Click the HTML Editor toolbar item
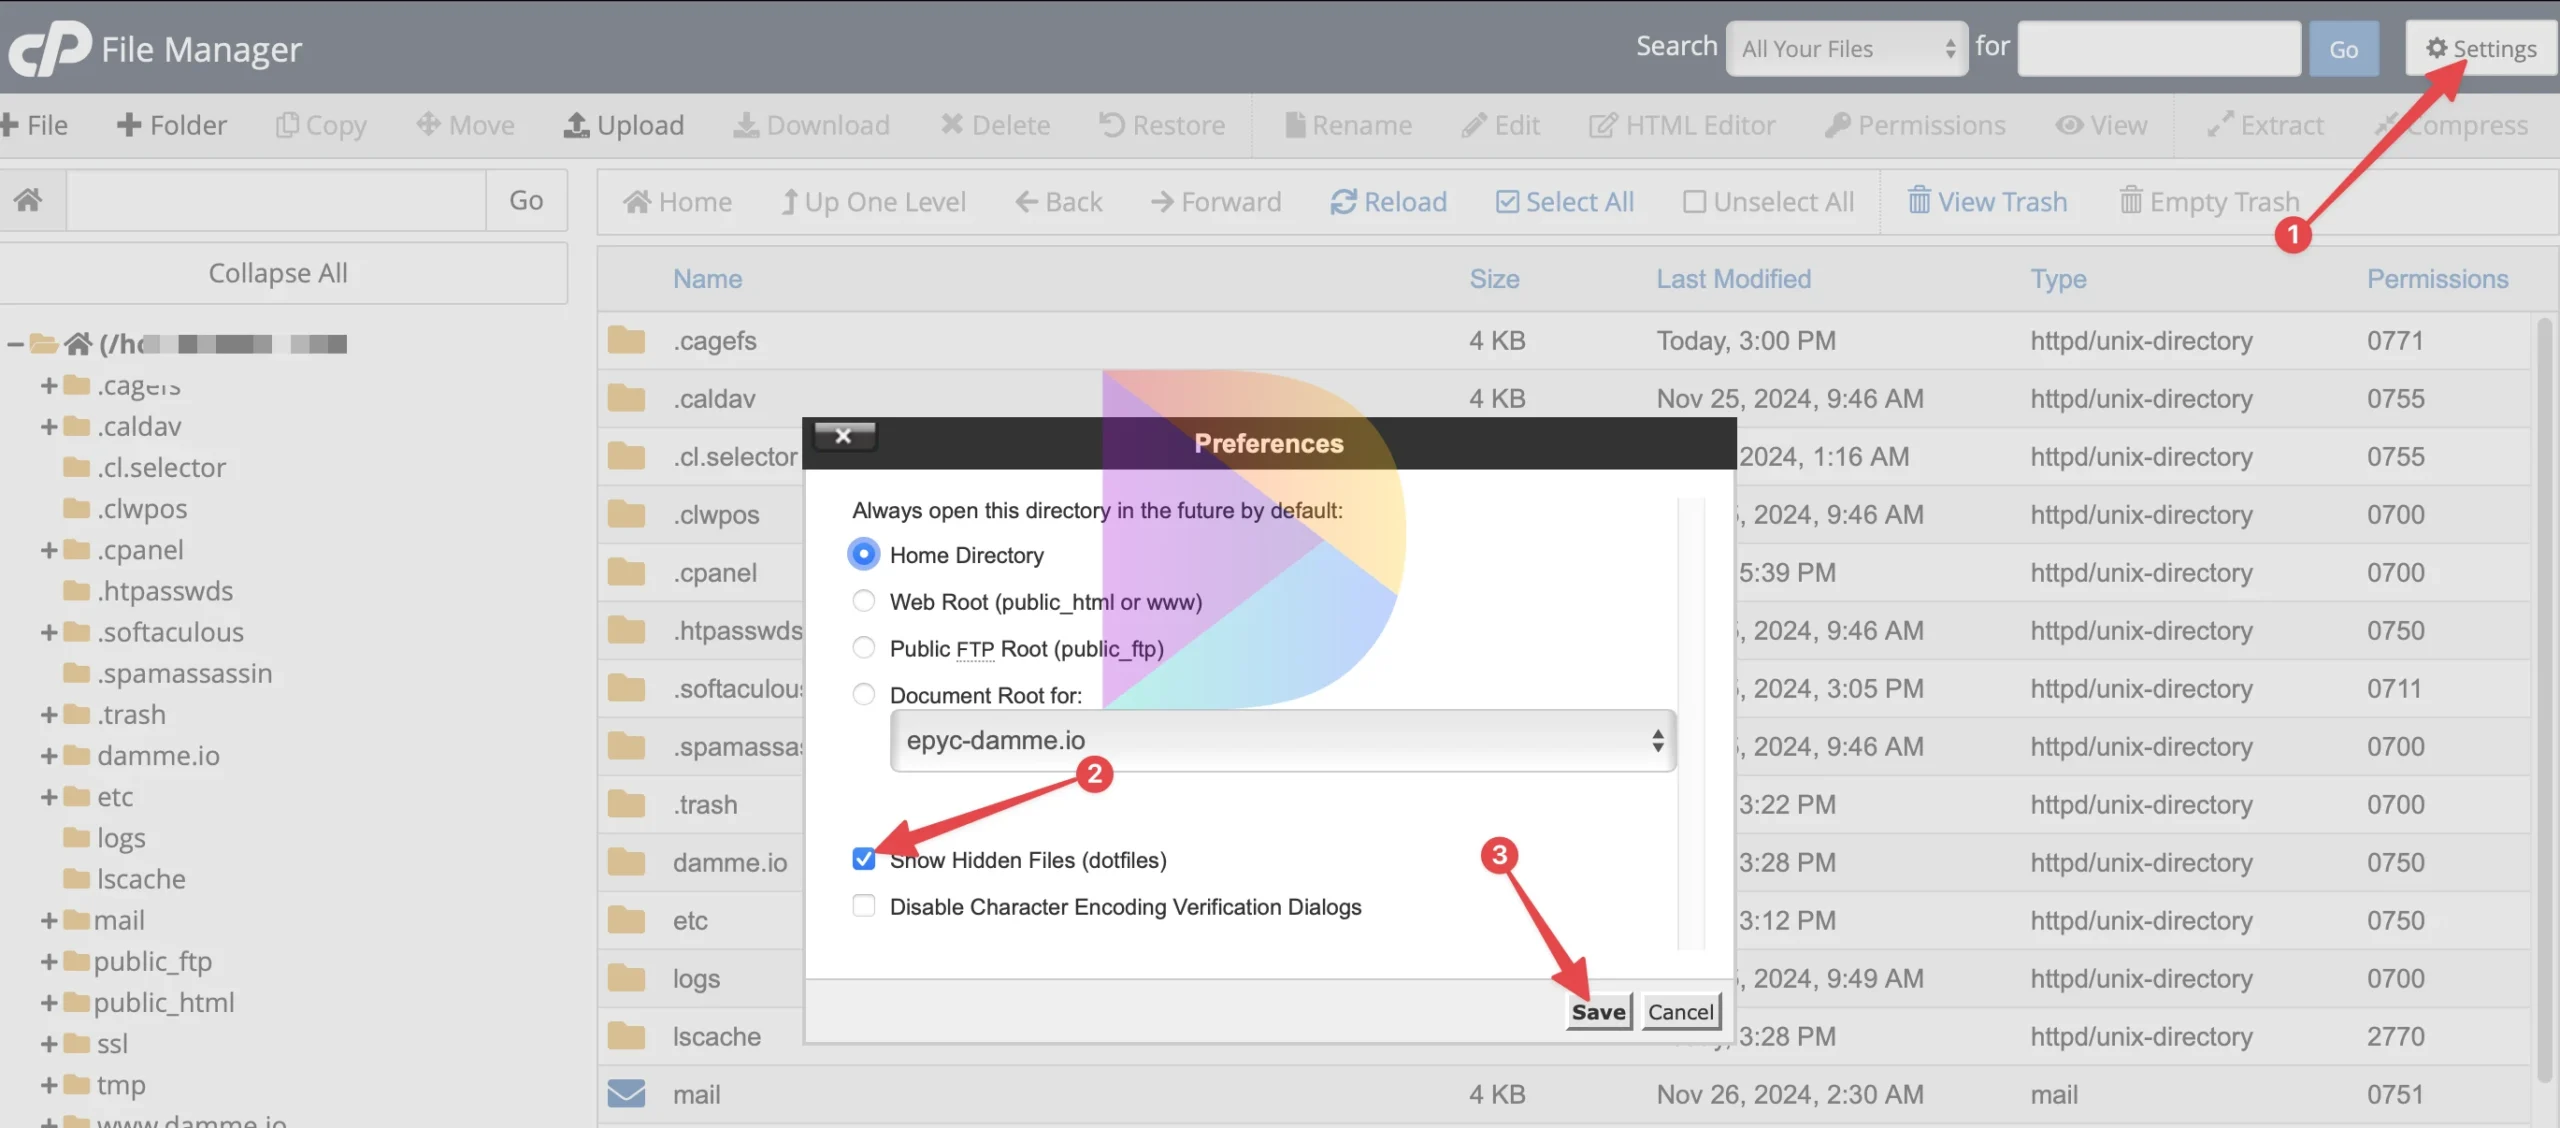 1682,125
